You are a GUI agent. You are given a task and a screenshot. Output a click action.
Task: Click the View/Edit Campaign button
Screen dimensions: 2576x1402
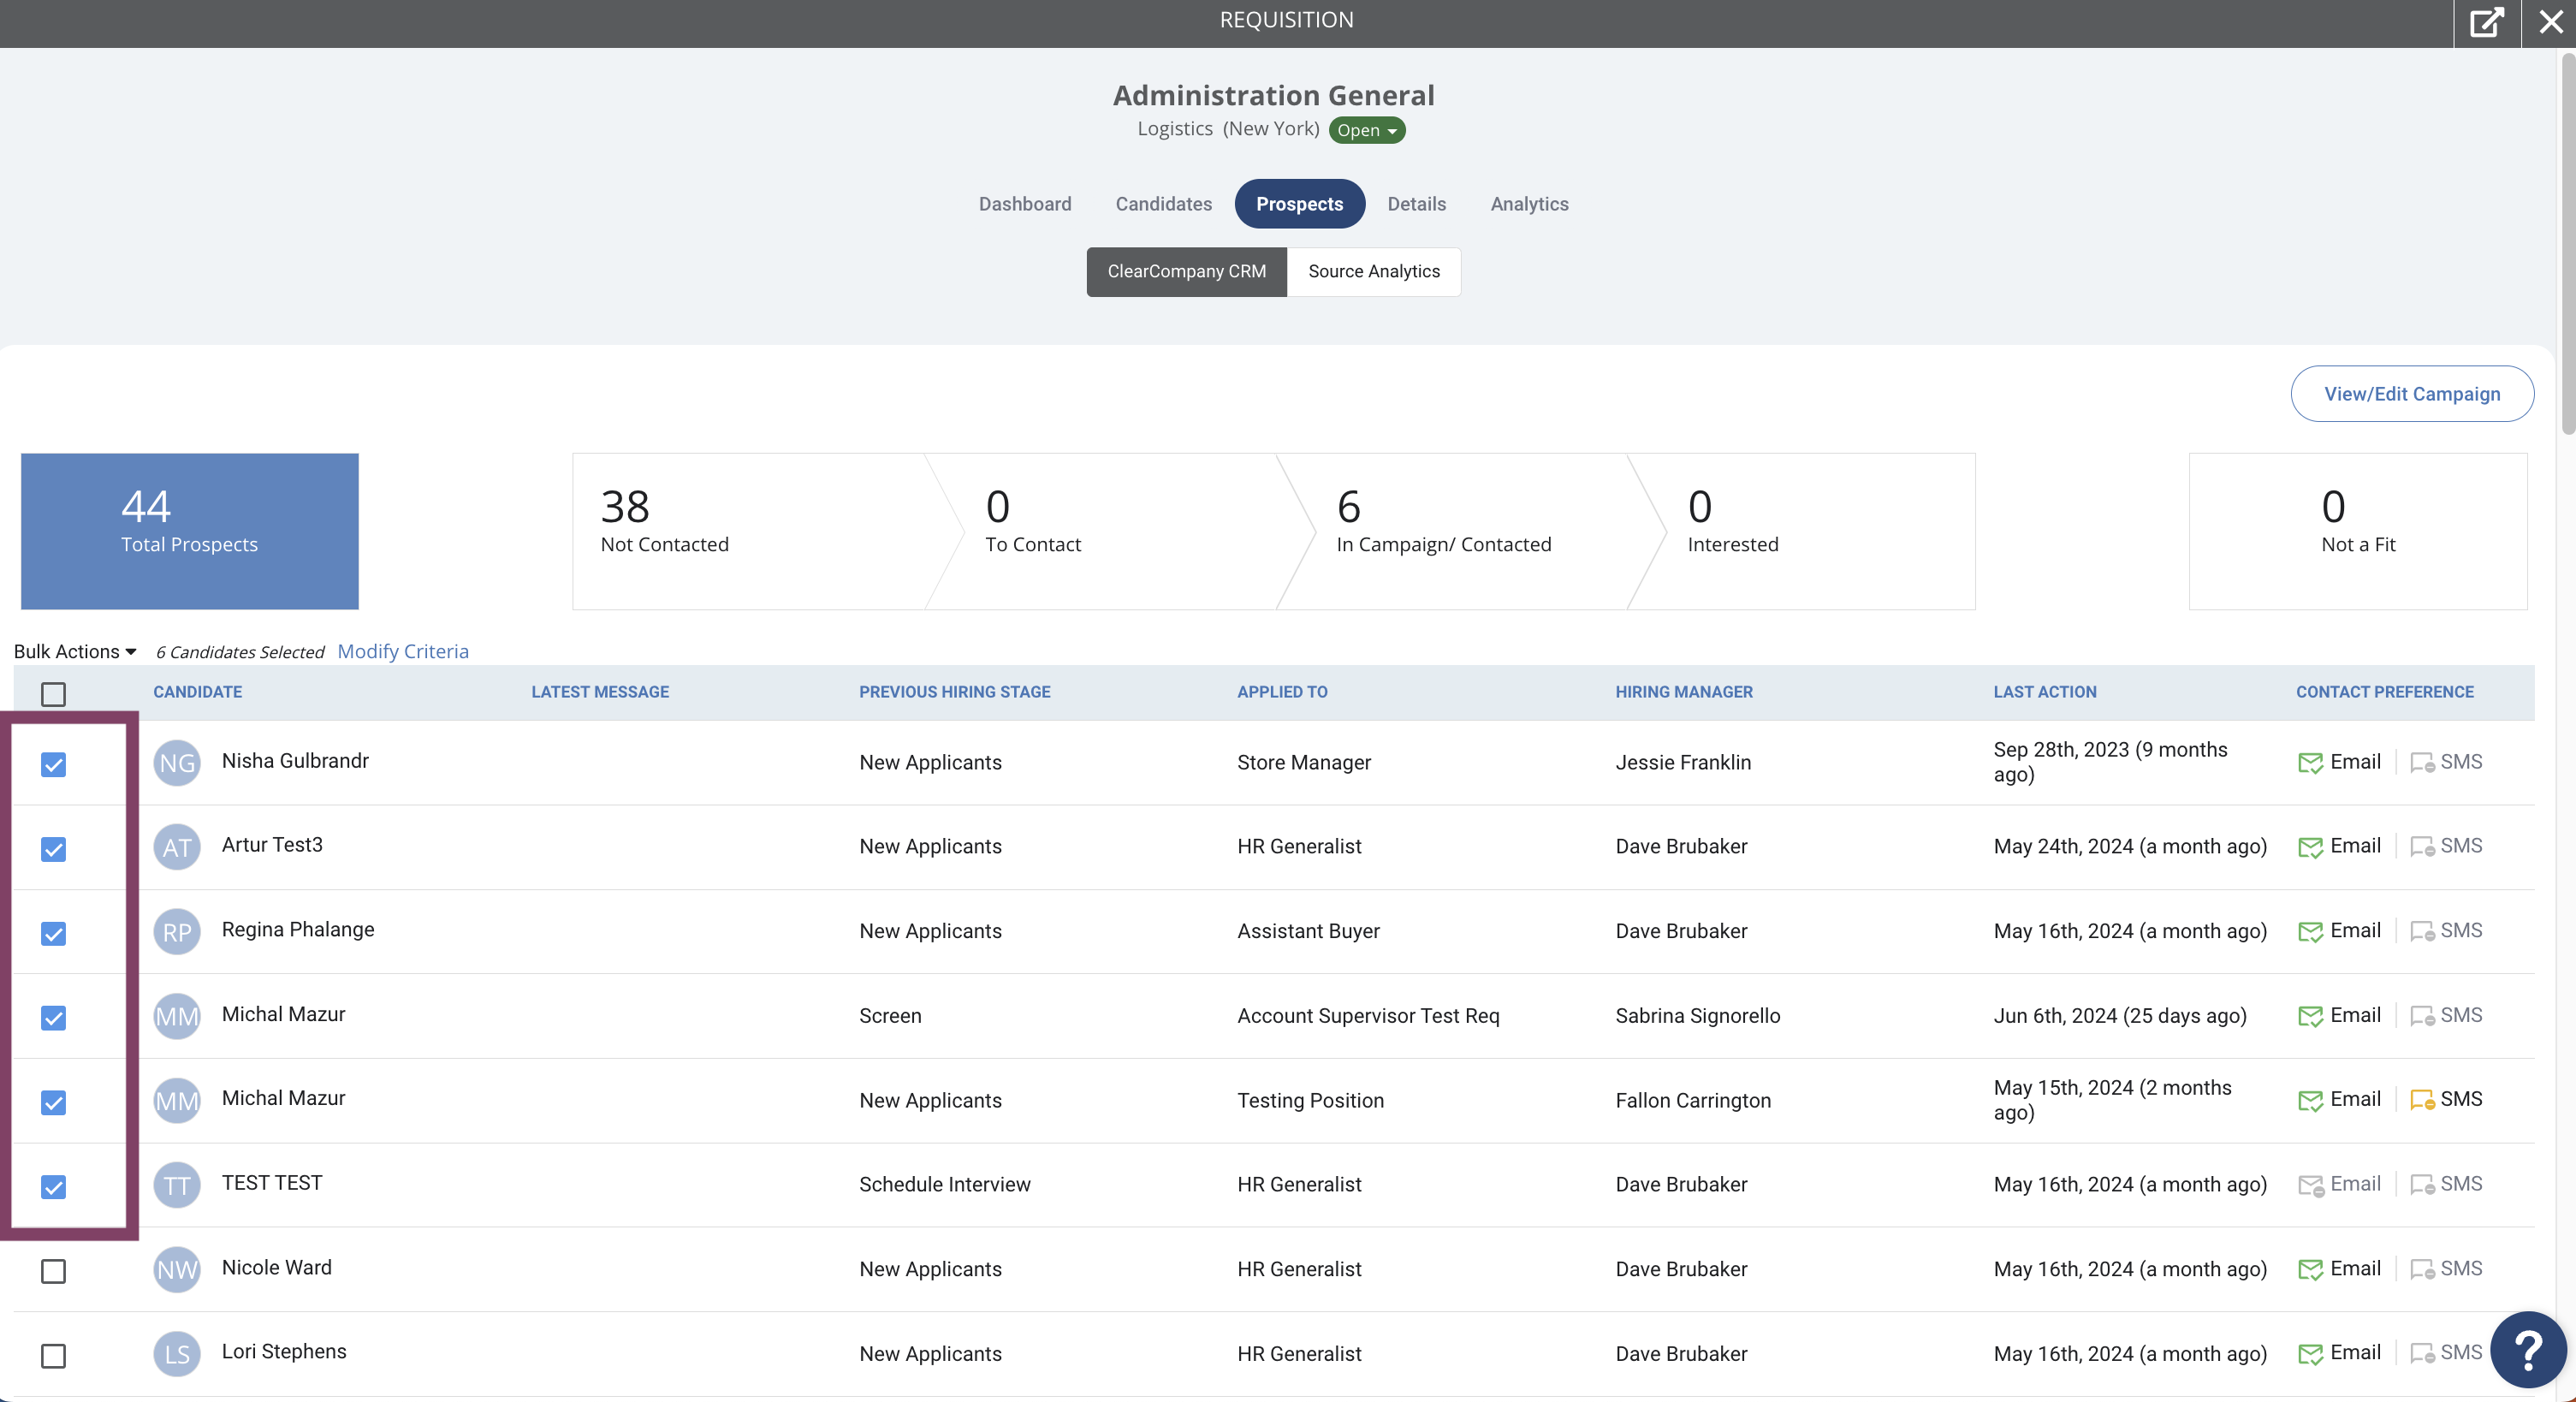2411,394
